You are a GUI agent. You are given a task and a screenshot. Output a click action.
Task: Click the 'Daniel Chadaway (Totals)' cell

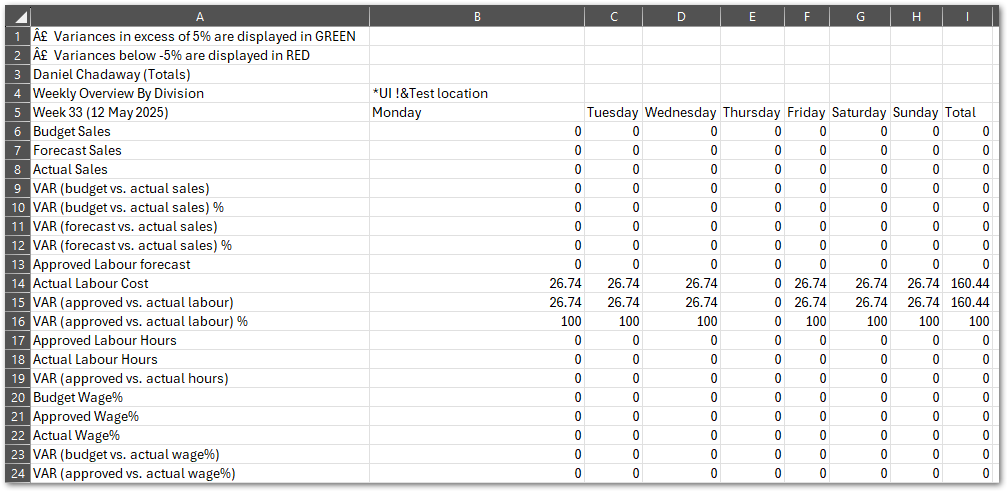200,74
